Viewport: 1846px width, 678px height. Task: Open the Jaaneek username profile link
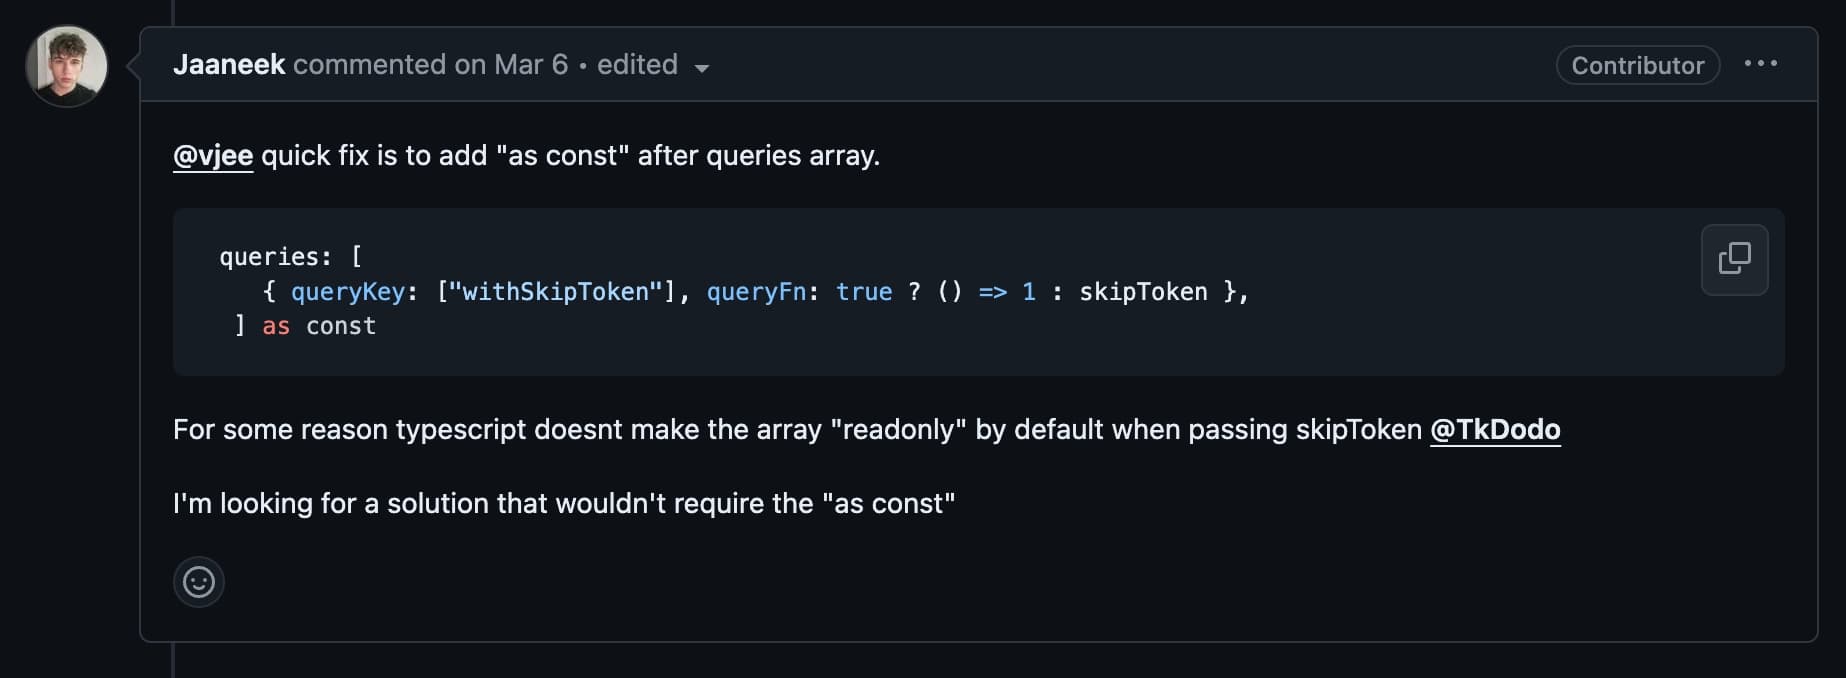point(229,65)
